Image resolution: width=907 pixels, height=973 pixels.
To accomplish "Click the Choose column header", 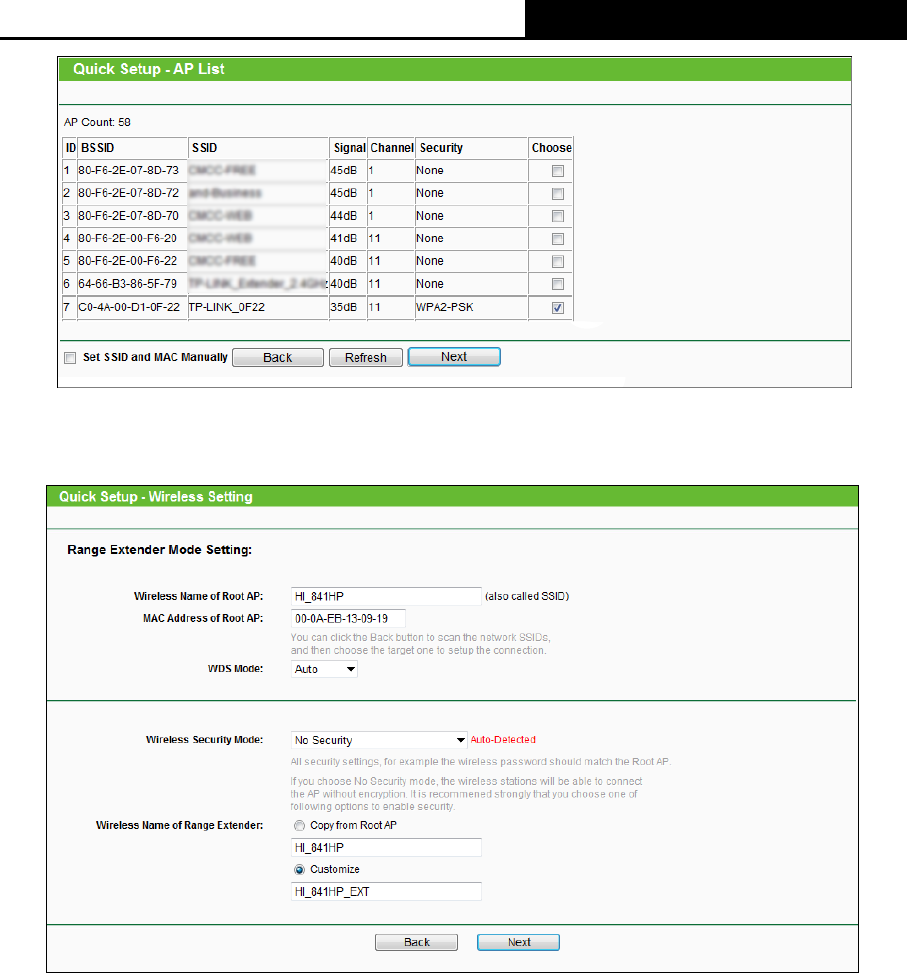I will pos(552,148).
